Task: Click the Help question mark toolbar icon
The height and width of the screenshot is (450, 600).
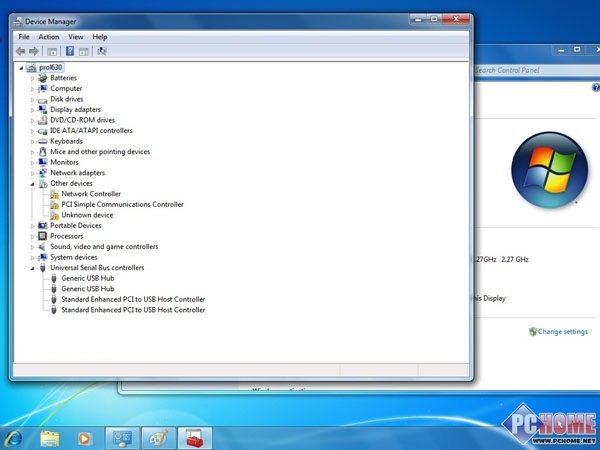Action: pos(70,51)
